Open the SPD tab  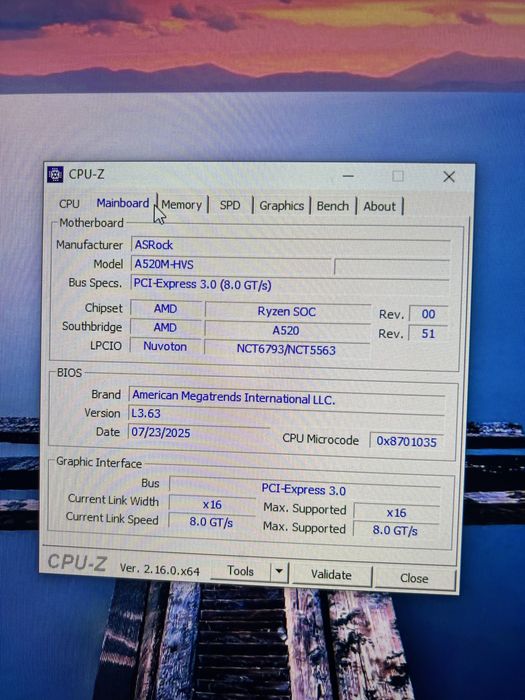click(230, 205)
